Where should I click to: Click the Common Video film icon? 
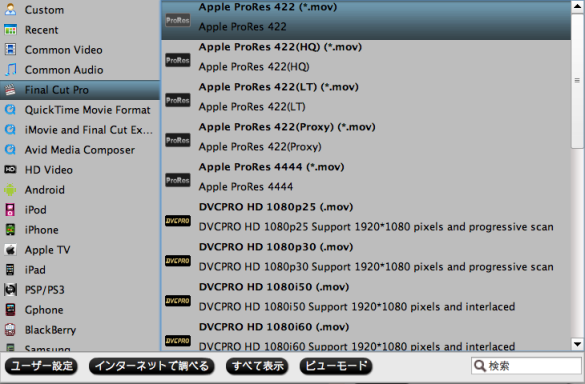[10, 50]
